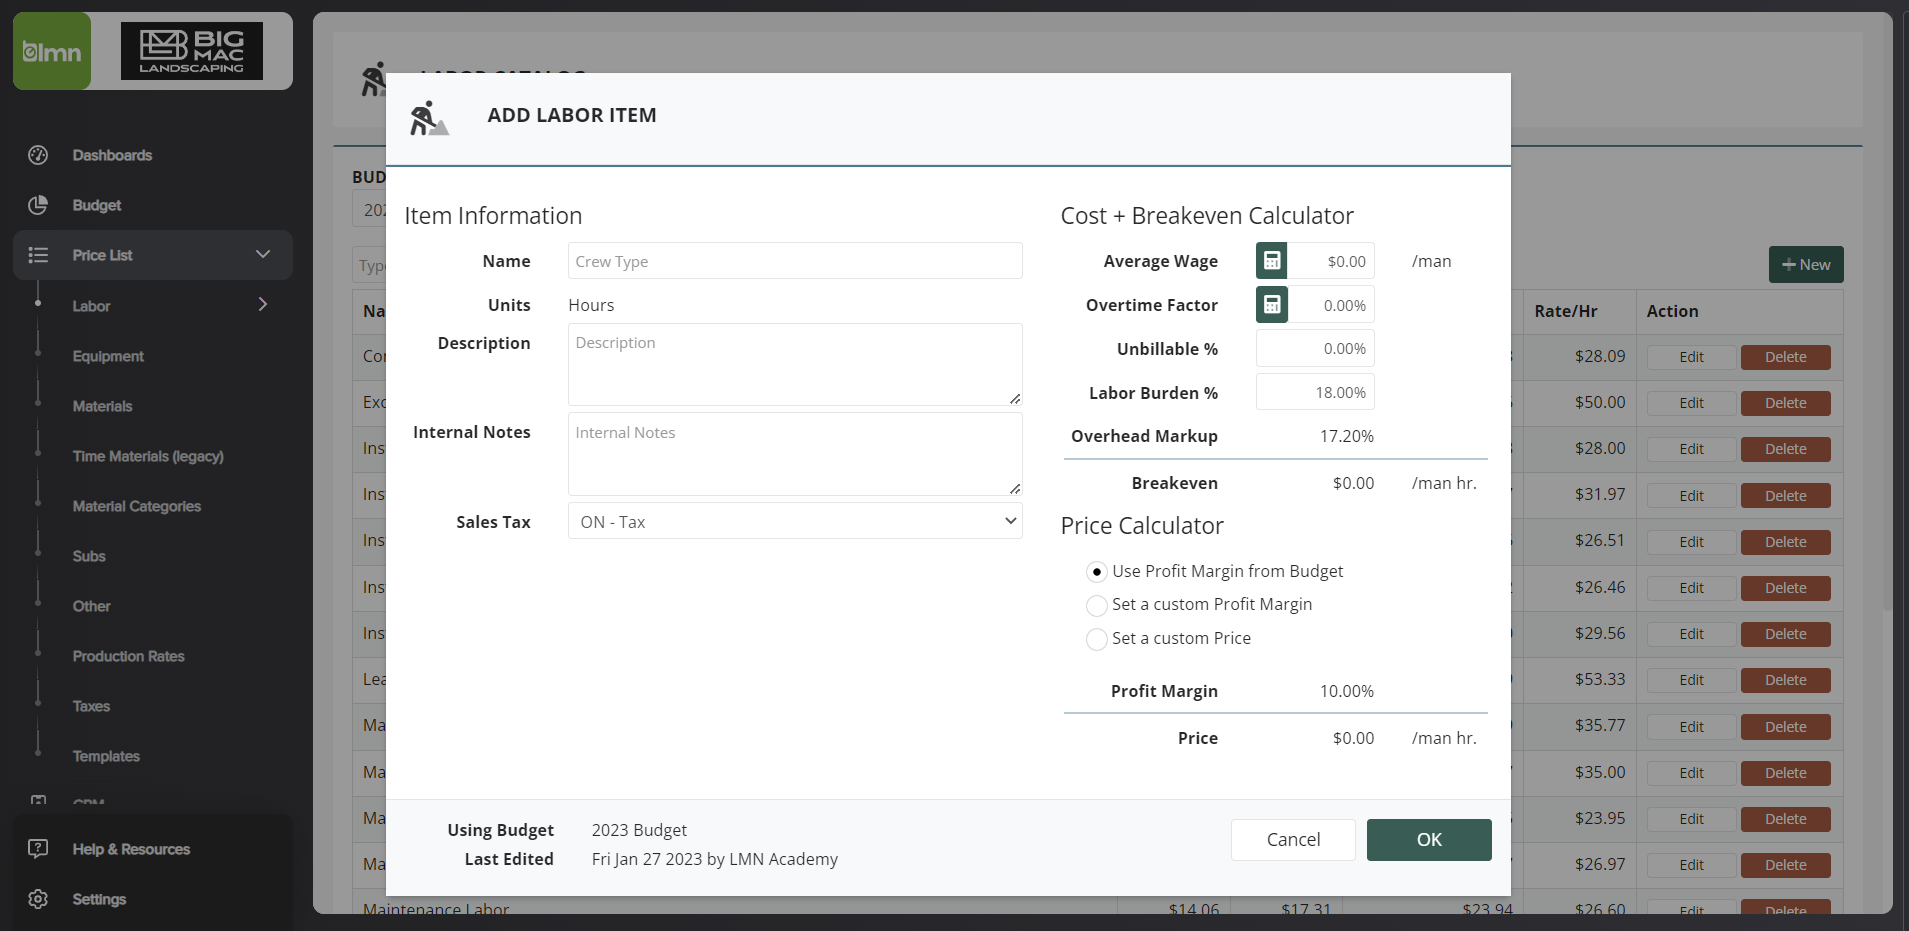Click the Description text area
1909x931 pixels.
pos(795,364)
